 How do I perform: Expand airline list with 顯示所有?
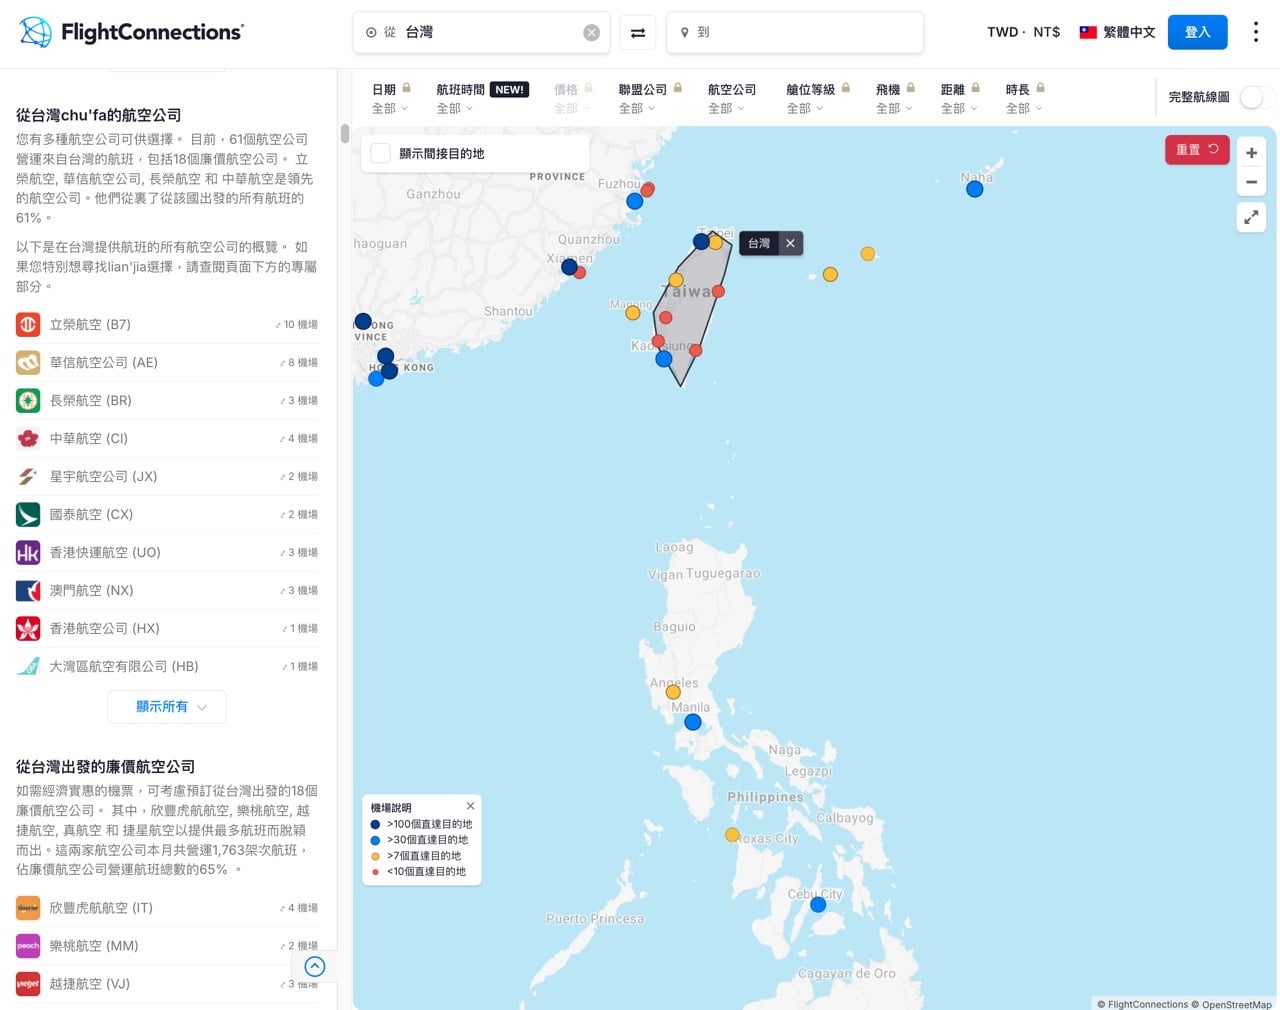tap(167, 706)
